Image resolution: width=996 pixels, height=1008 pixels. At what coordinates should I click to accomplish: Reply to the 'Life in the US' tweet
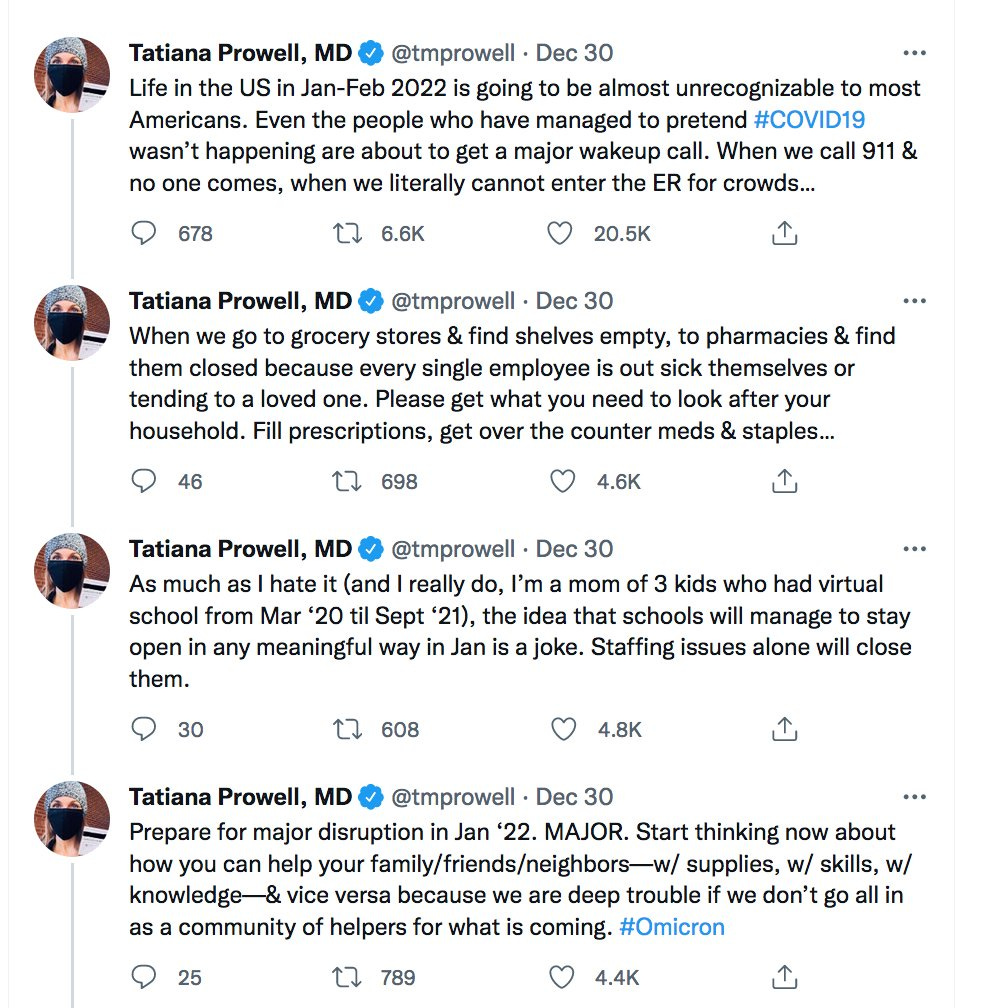point(145,233)
